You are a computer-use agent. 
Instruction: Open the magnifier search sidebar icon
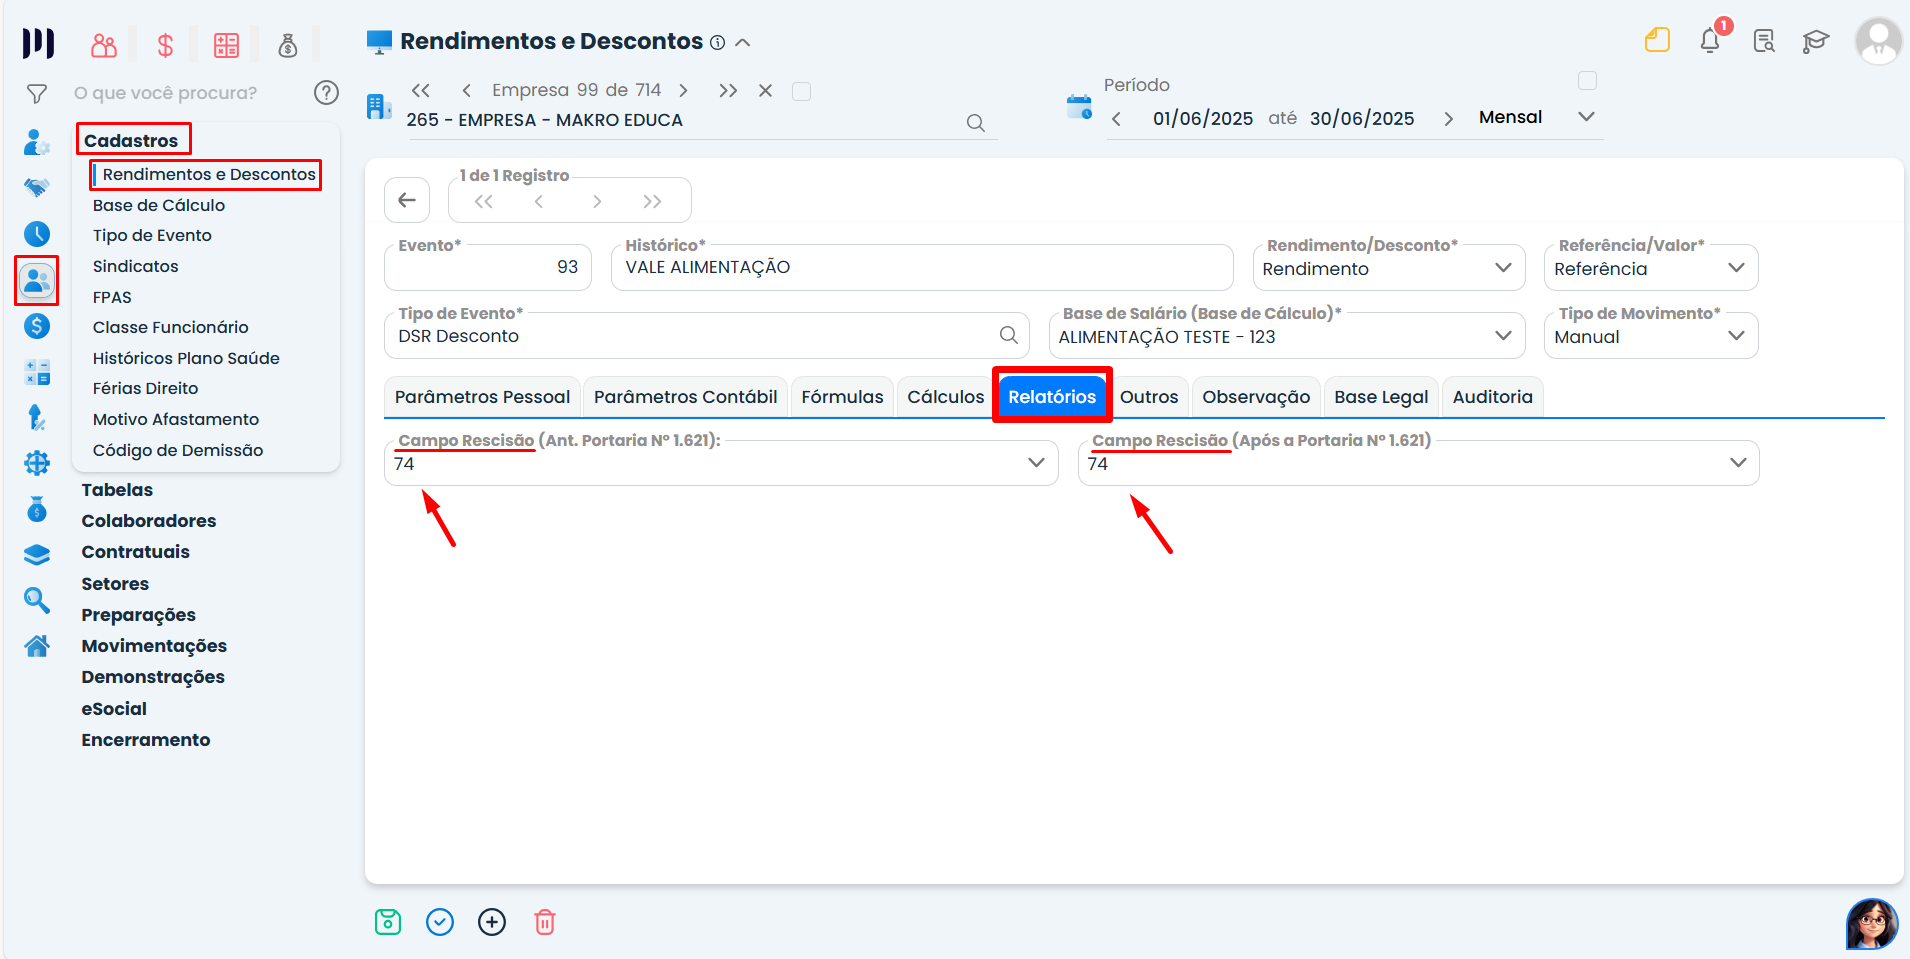[x=37, y=600]
